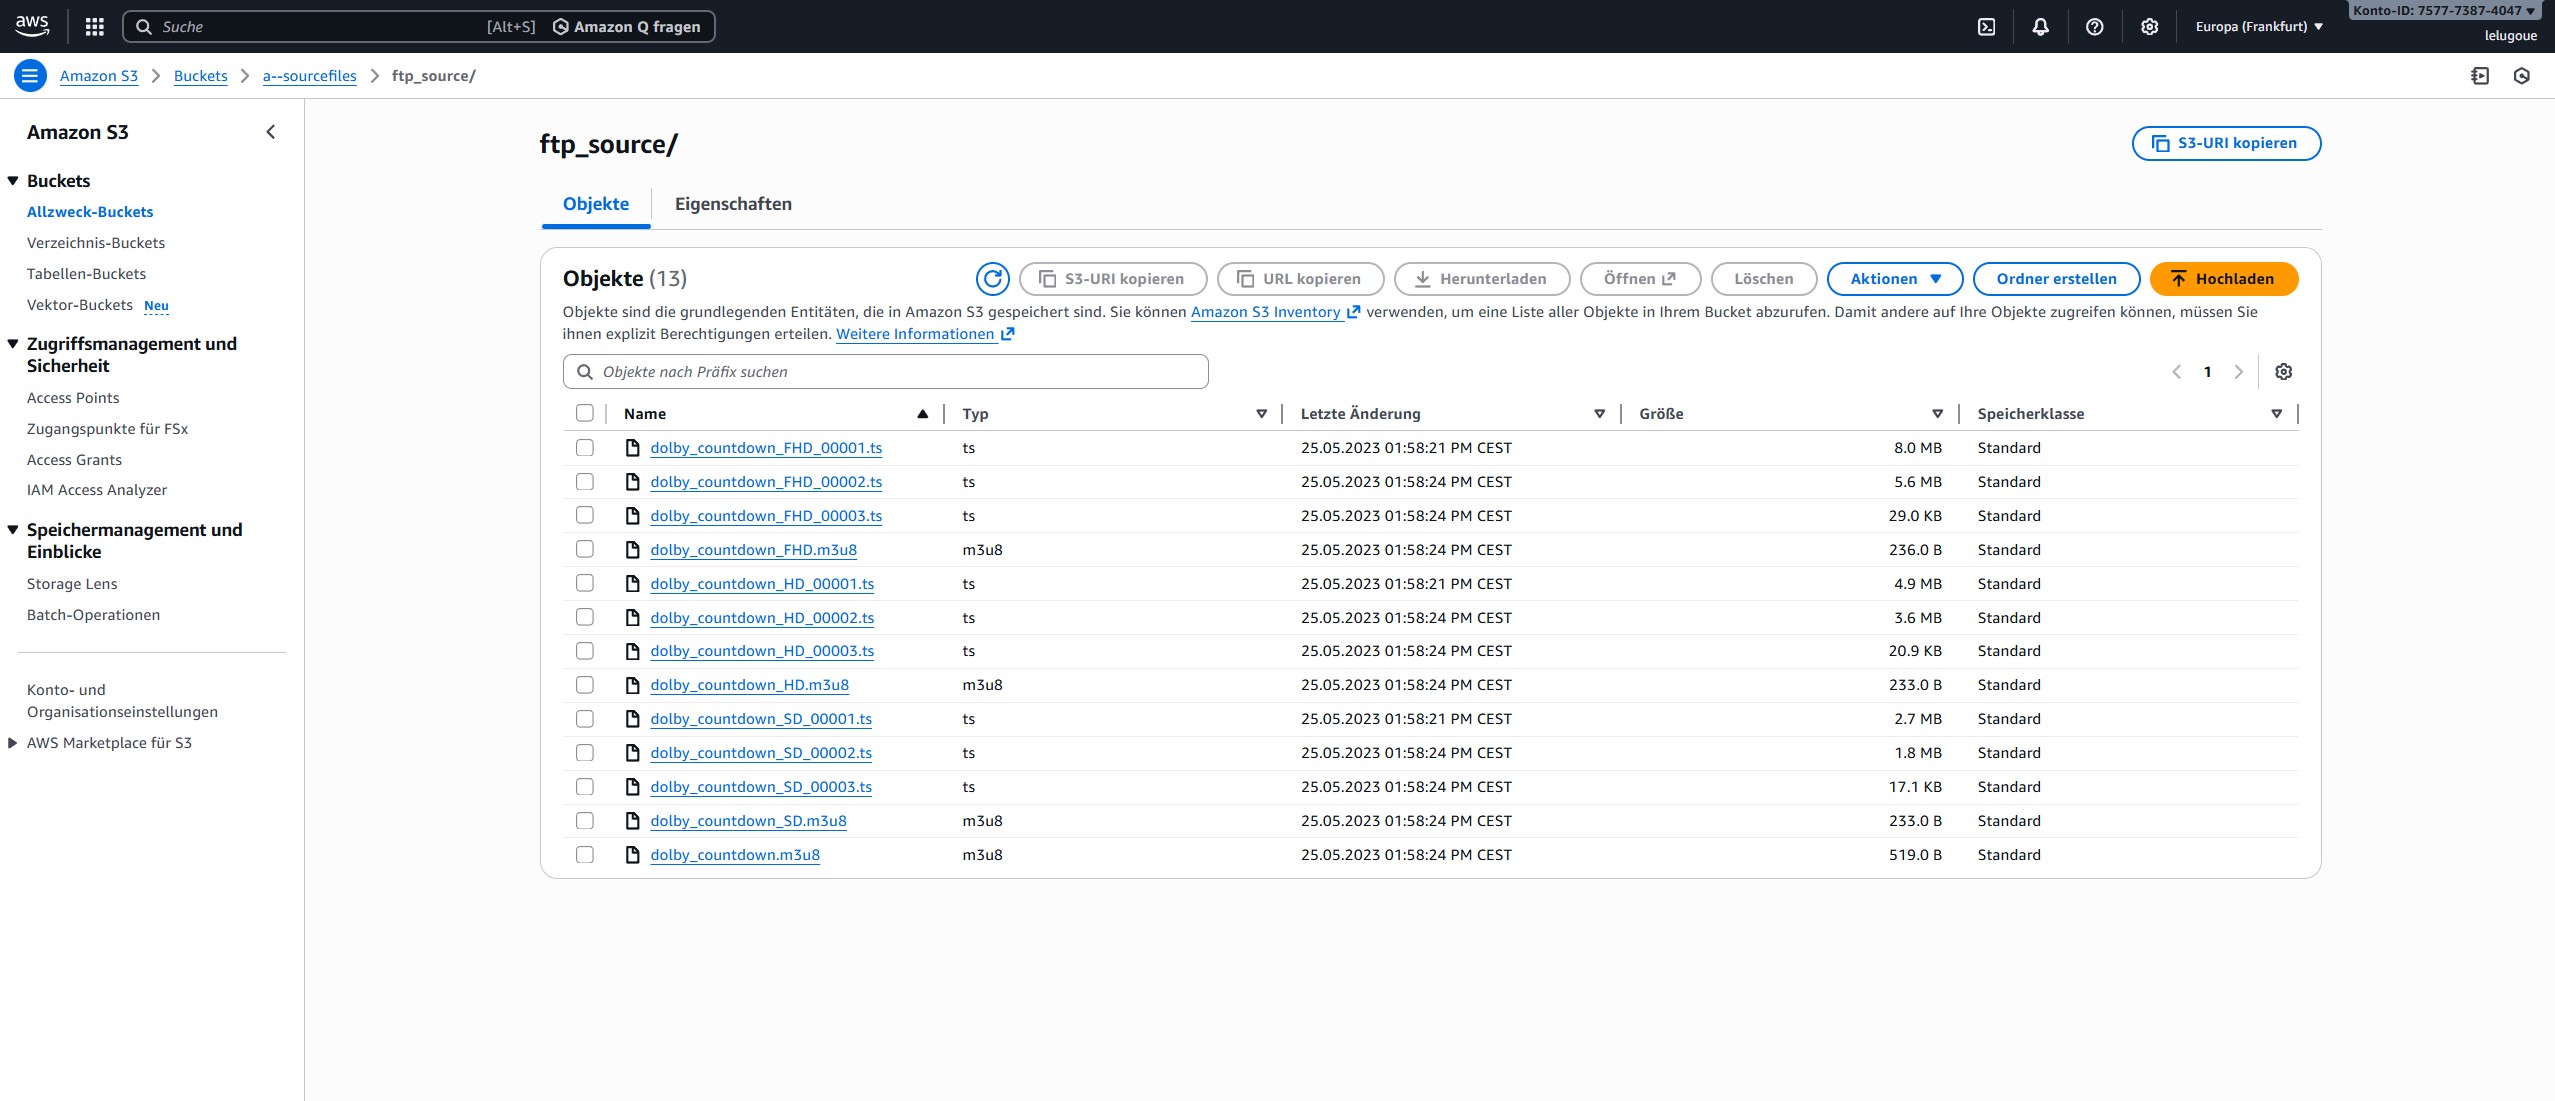
Task: Go to previous page of objects
Action: [x=2177, y=372]
